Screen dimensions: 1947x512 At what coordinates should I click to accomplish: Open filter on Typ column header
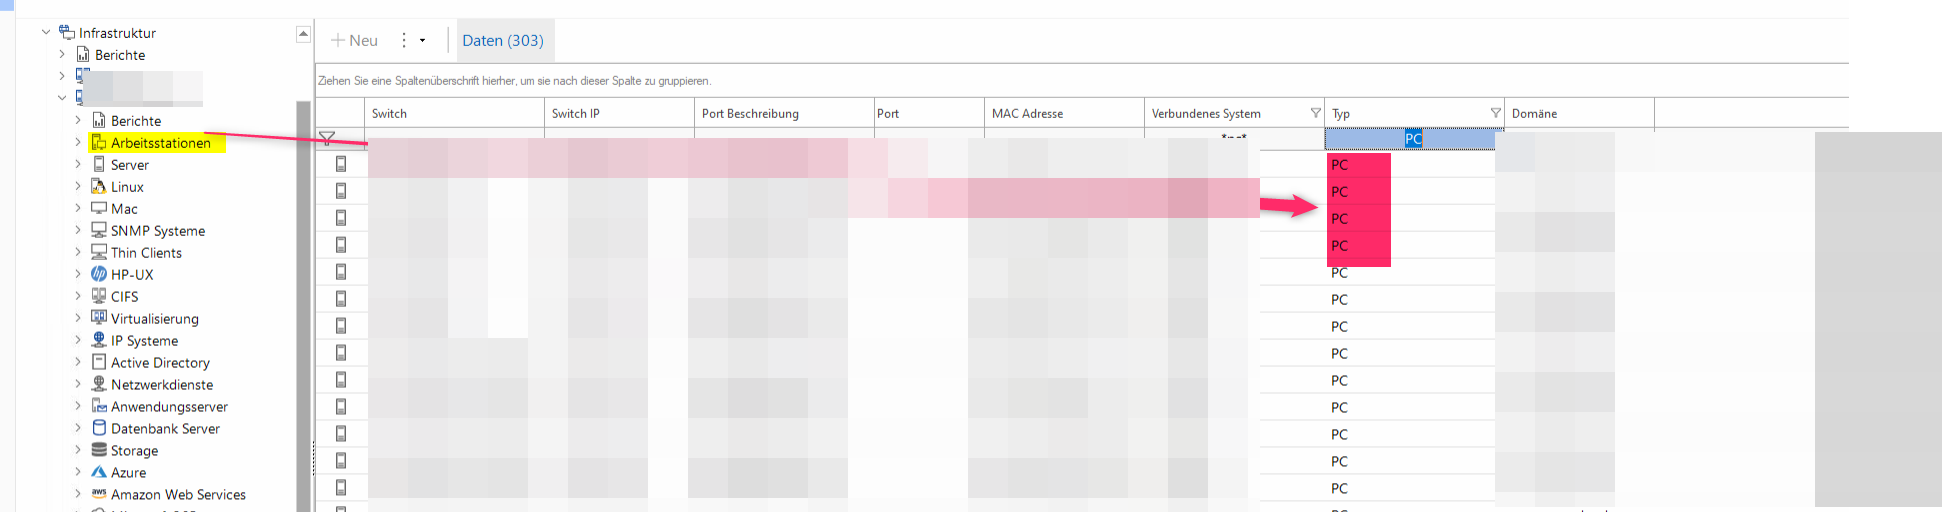click(1495, 113)
